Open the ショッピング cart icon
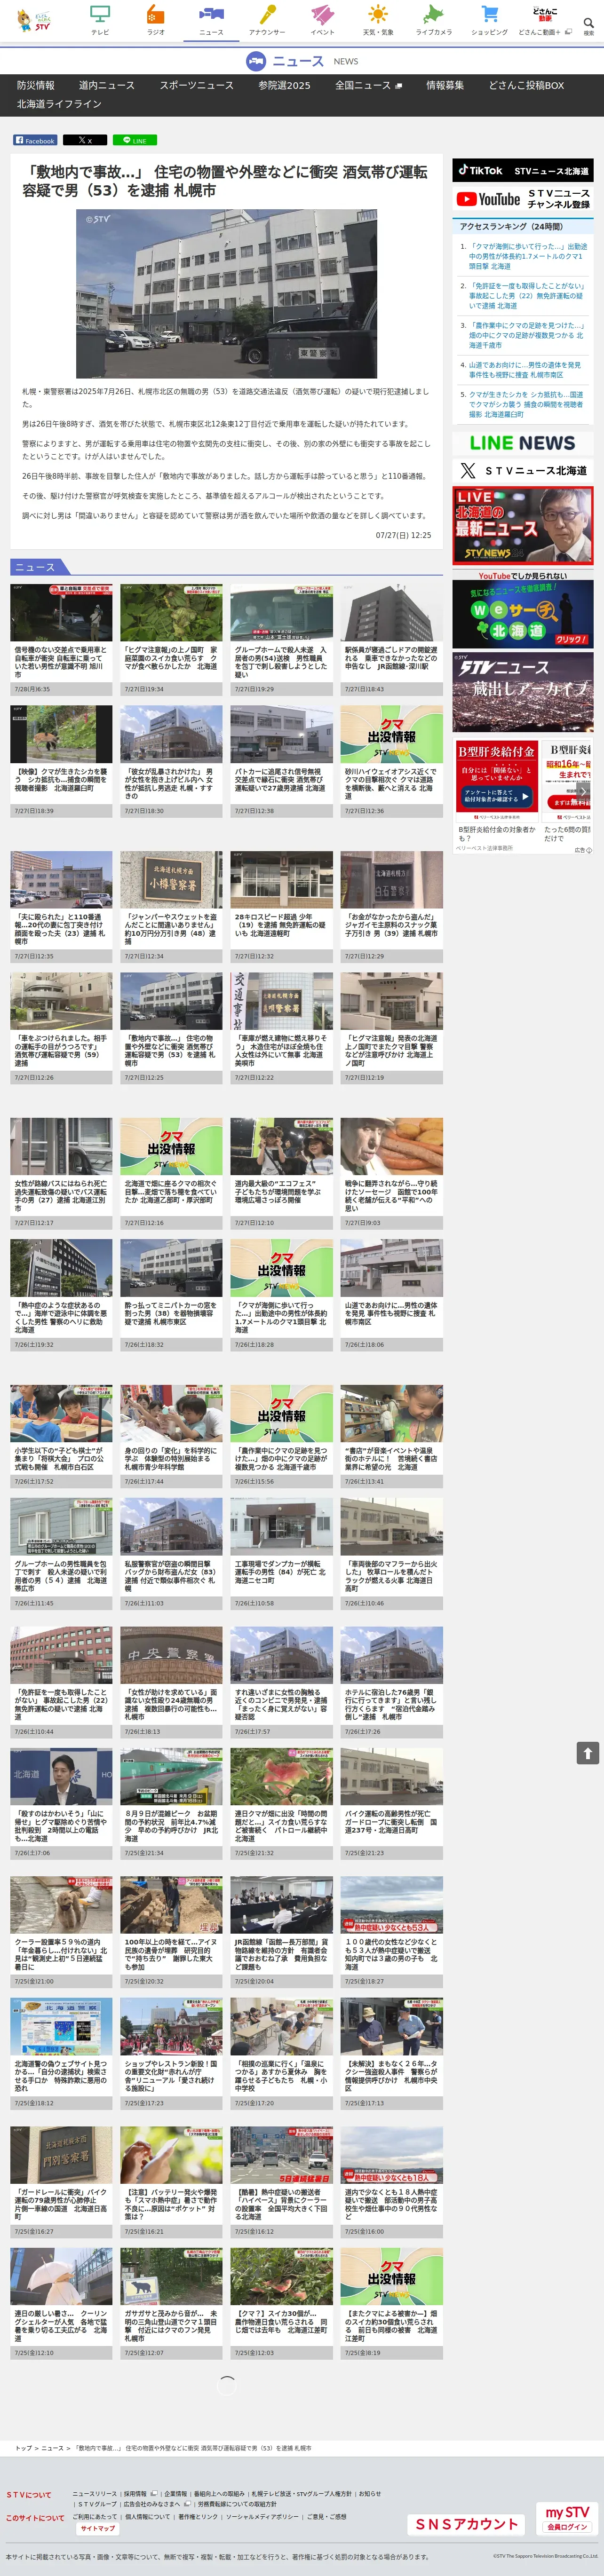 tap(489, 20)
